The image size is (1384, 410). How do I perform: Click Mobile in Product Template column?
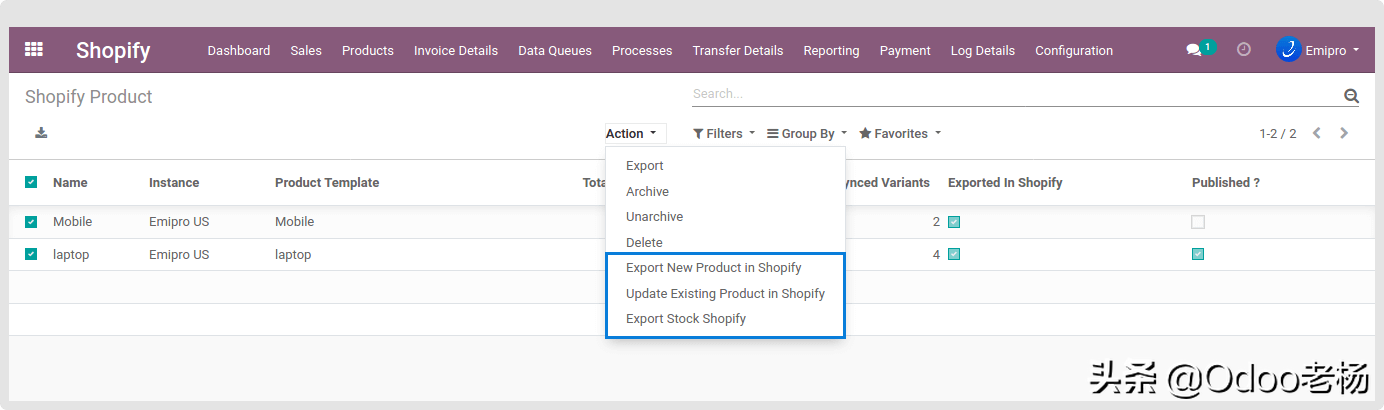pyautogui.click(x=294, y=222)
